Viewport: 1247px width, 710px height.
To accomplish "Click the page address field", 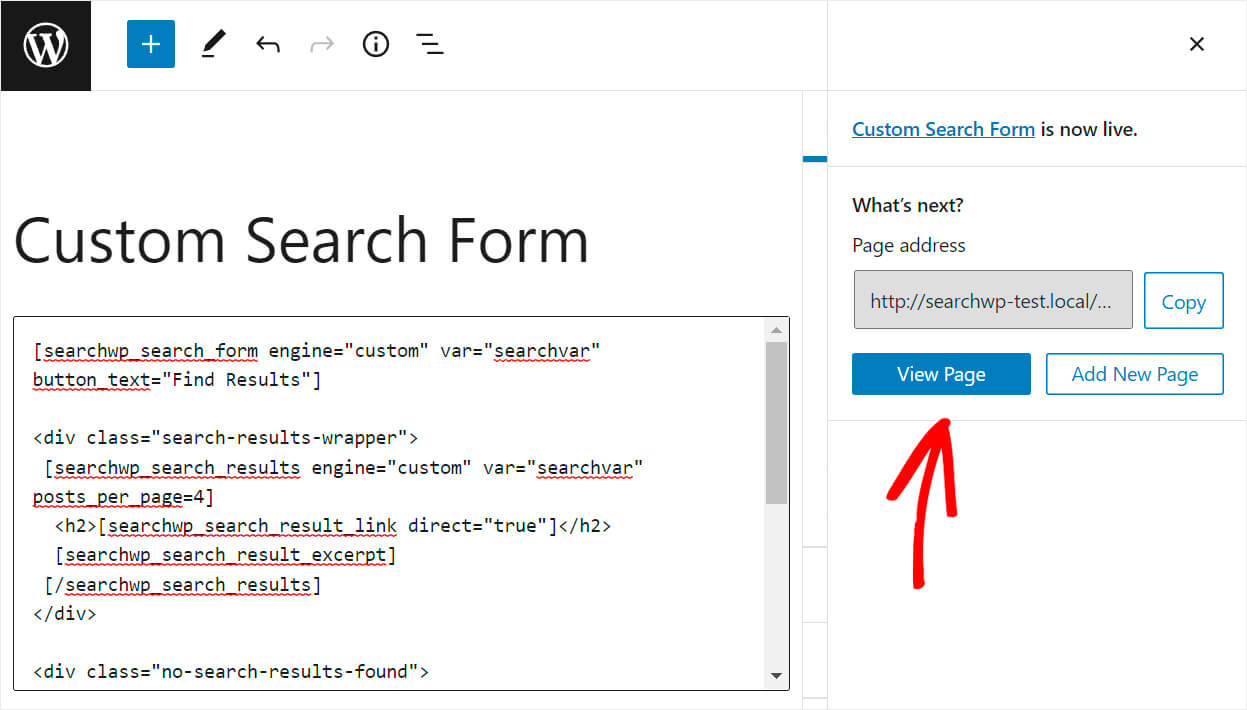I will 993,300.
